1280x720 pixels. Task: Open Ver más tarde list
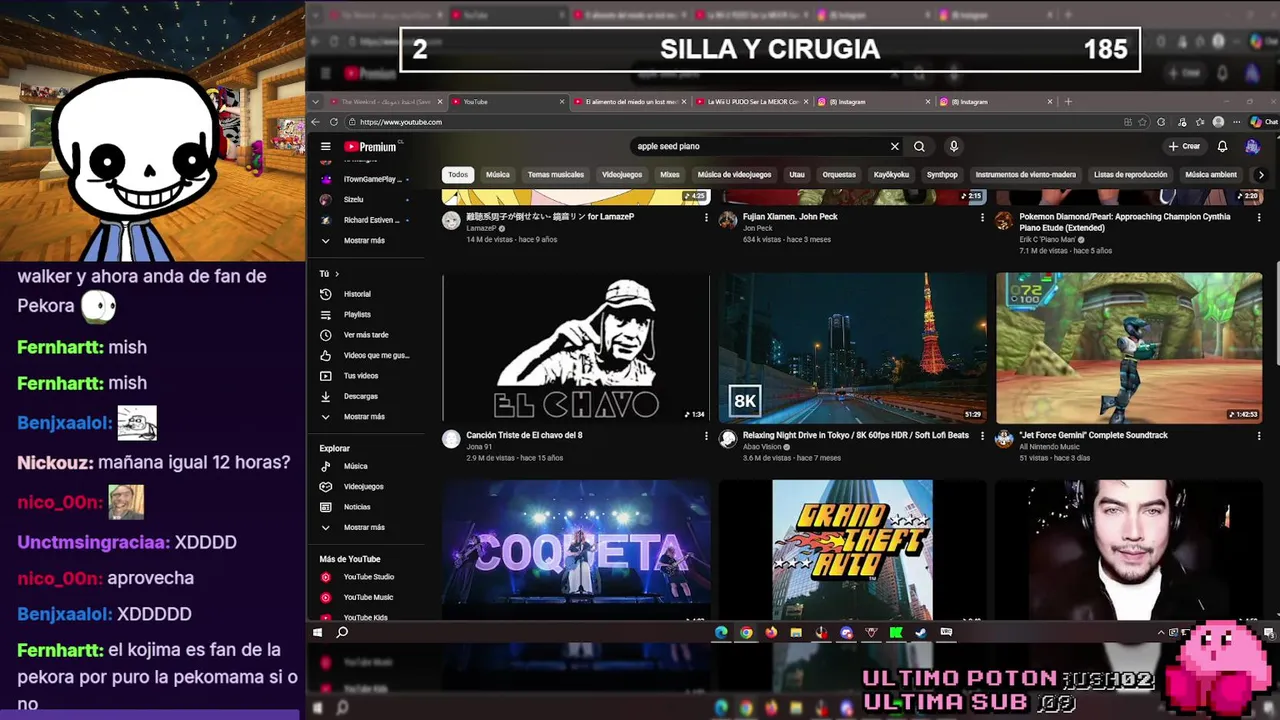(365, 335)
